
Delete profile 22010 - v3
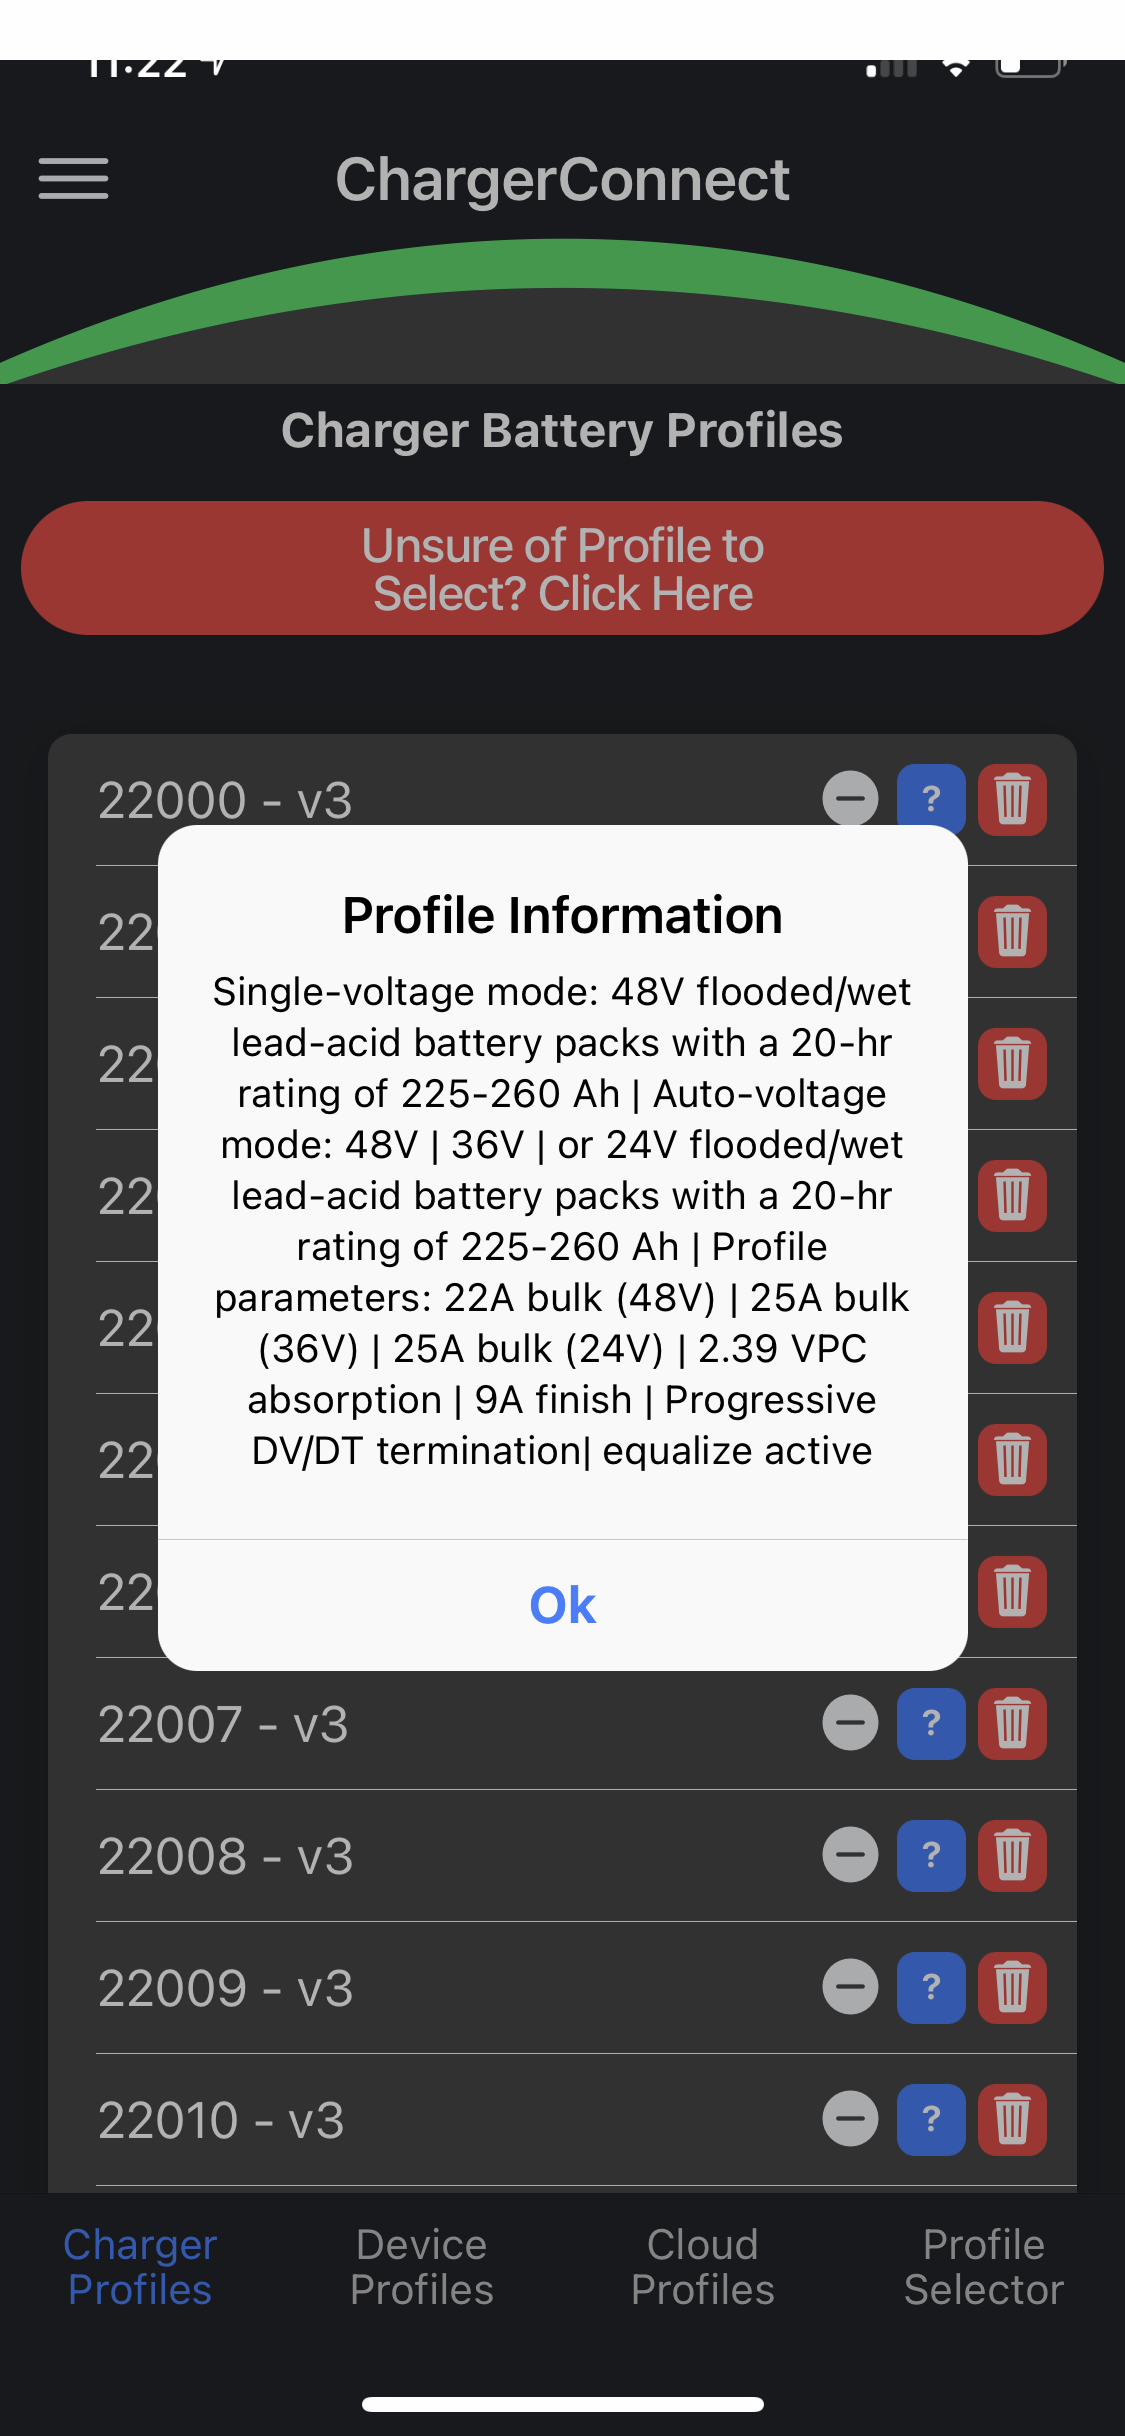(1012, 2119)
